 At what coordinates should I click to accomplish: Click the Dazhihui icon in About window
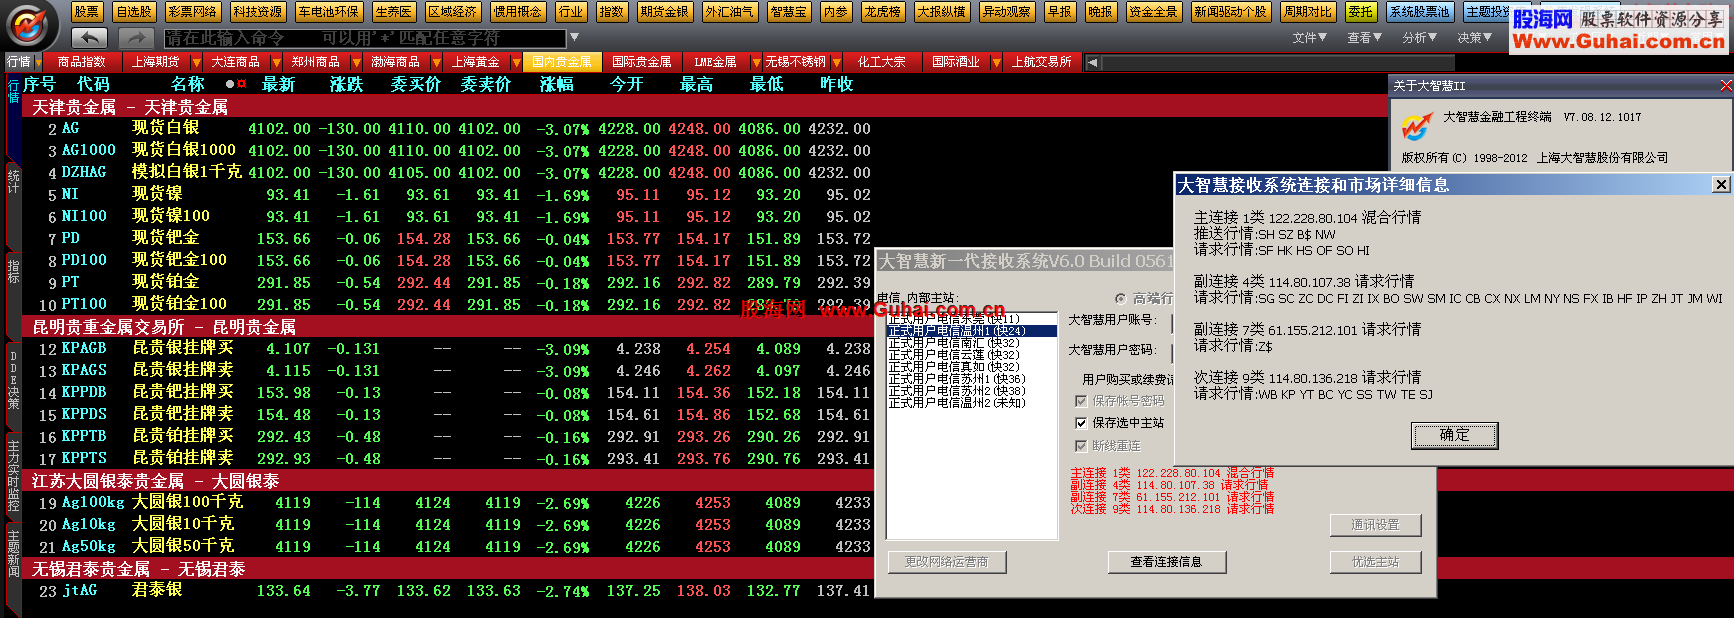click(1416, 126)
